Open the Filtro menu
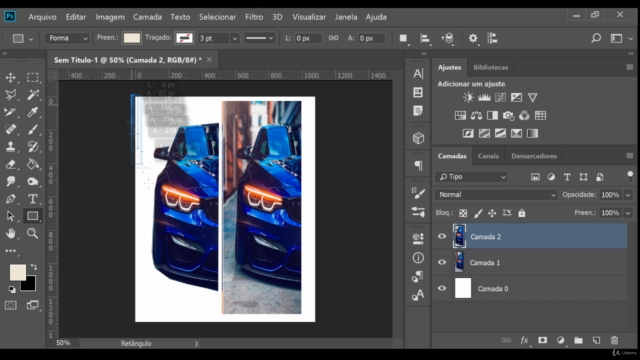 254,17
